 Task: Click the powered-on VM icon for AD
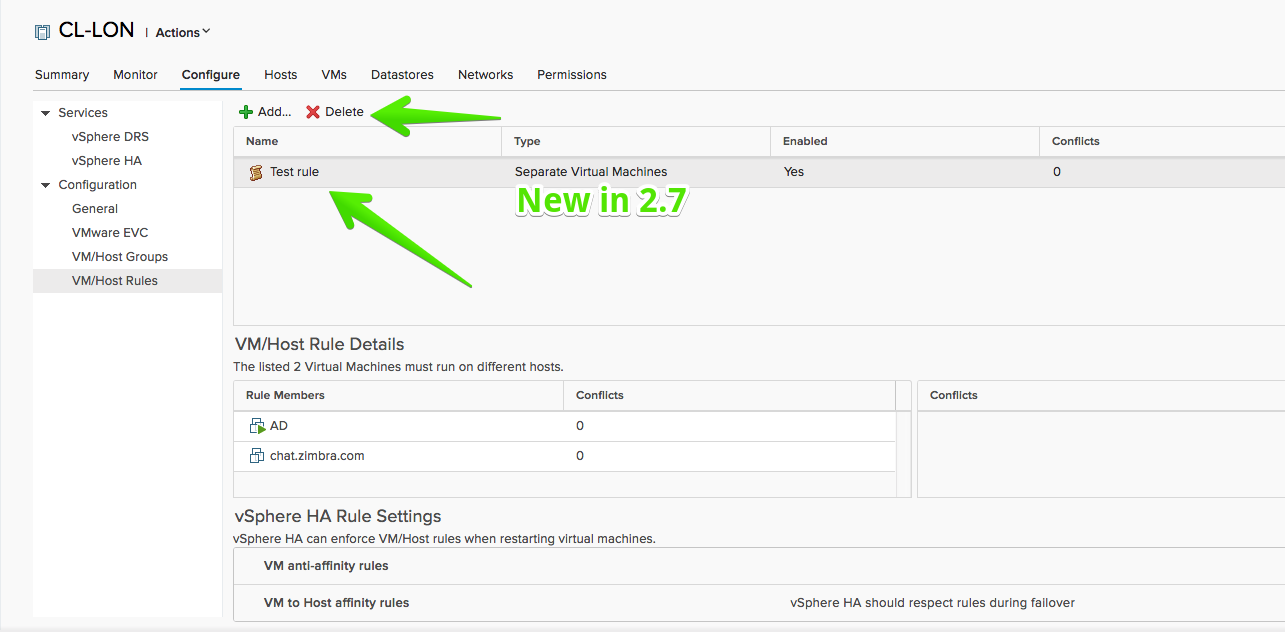[x=257, y=426]
